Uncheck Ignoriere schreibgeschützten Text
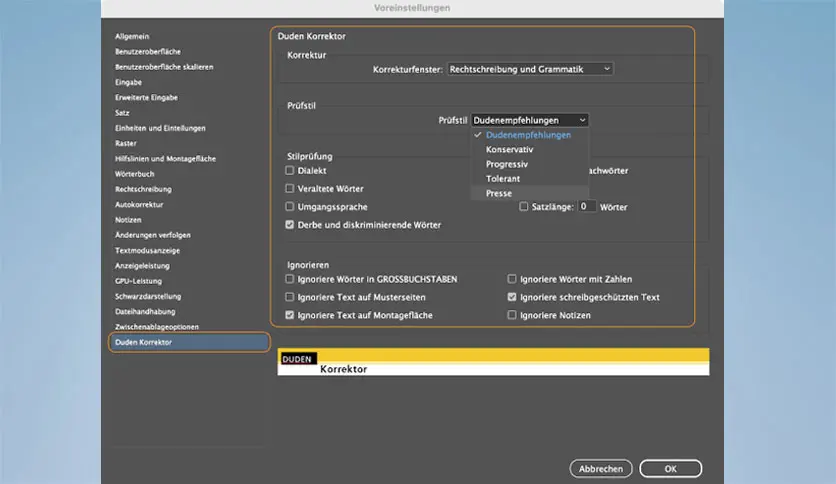 coord(512,297)
